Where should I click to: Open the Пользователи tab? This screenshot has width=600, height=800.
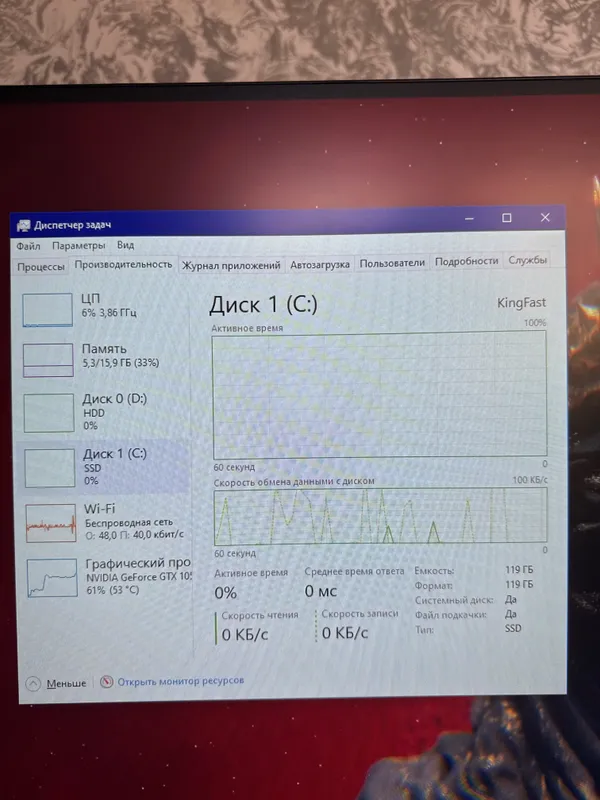pyautogui.click(x=392, y=263)
